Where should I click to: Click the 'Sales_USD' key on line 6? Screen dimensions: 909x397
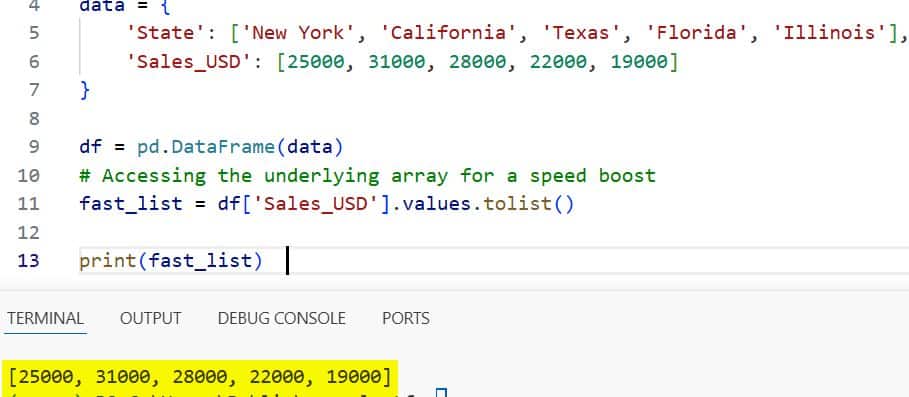[x=190, y=61]
